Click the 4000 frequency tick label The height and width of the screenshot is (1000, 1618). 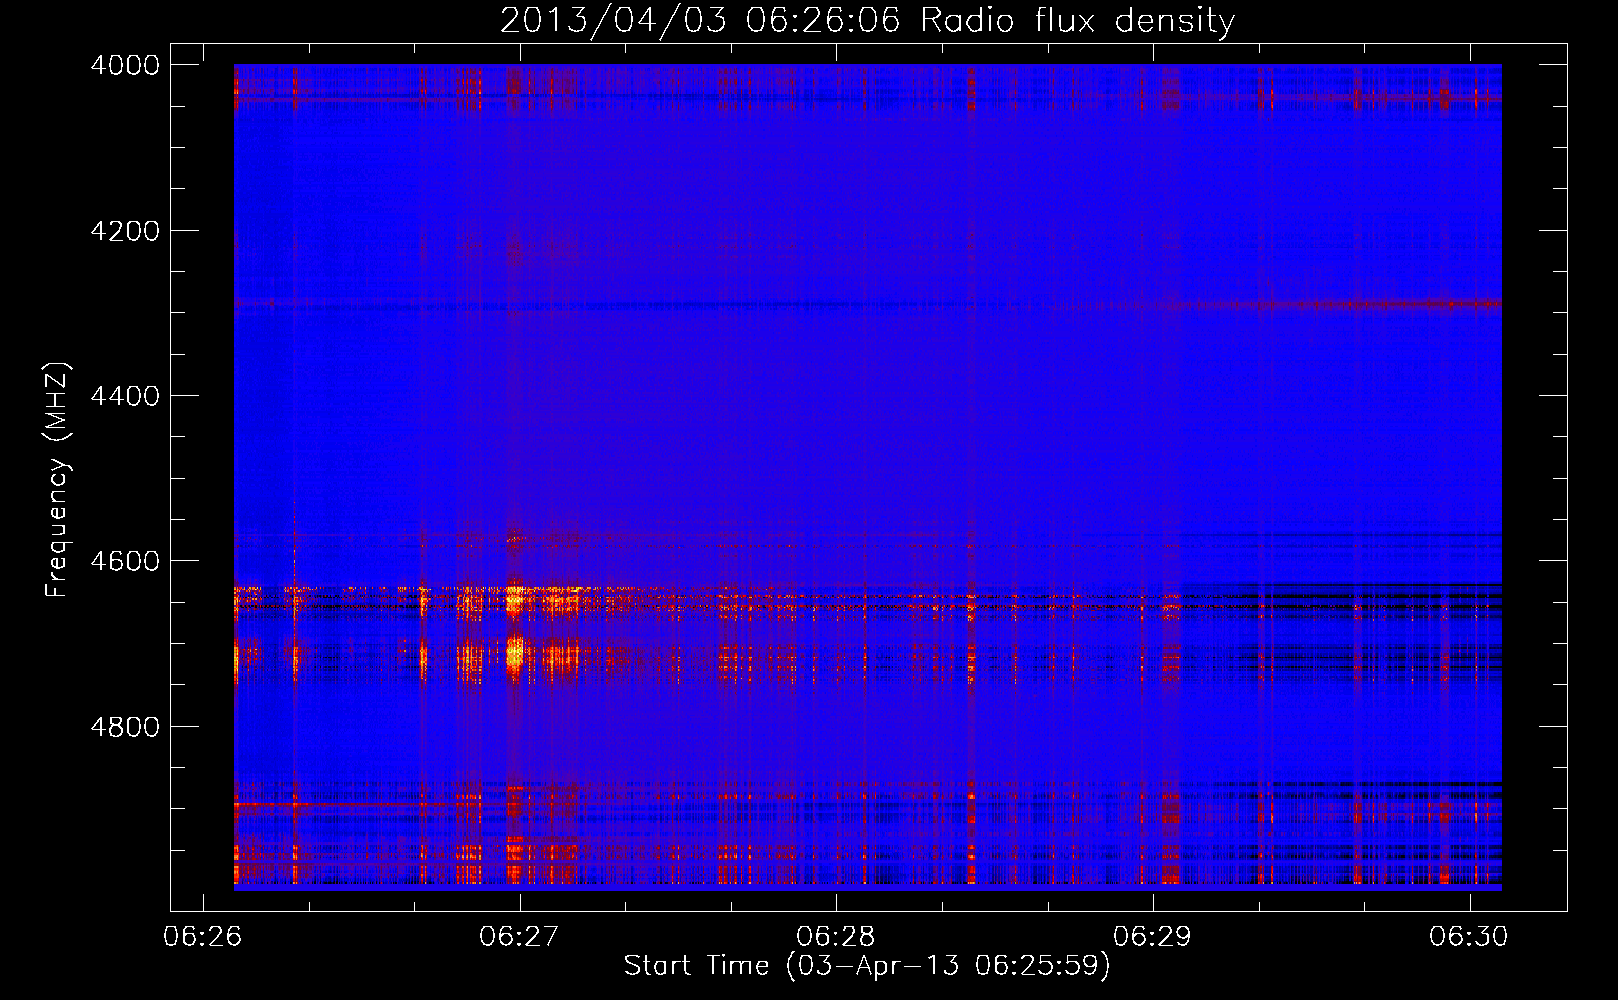click(x=125, y=65)
